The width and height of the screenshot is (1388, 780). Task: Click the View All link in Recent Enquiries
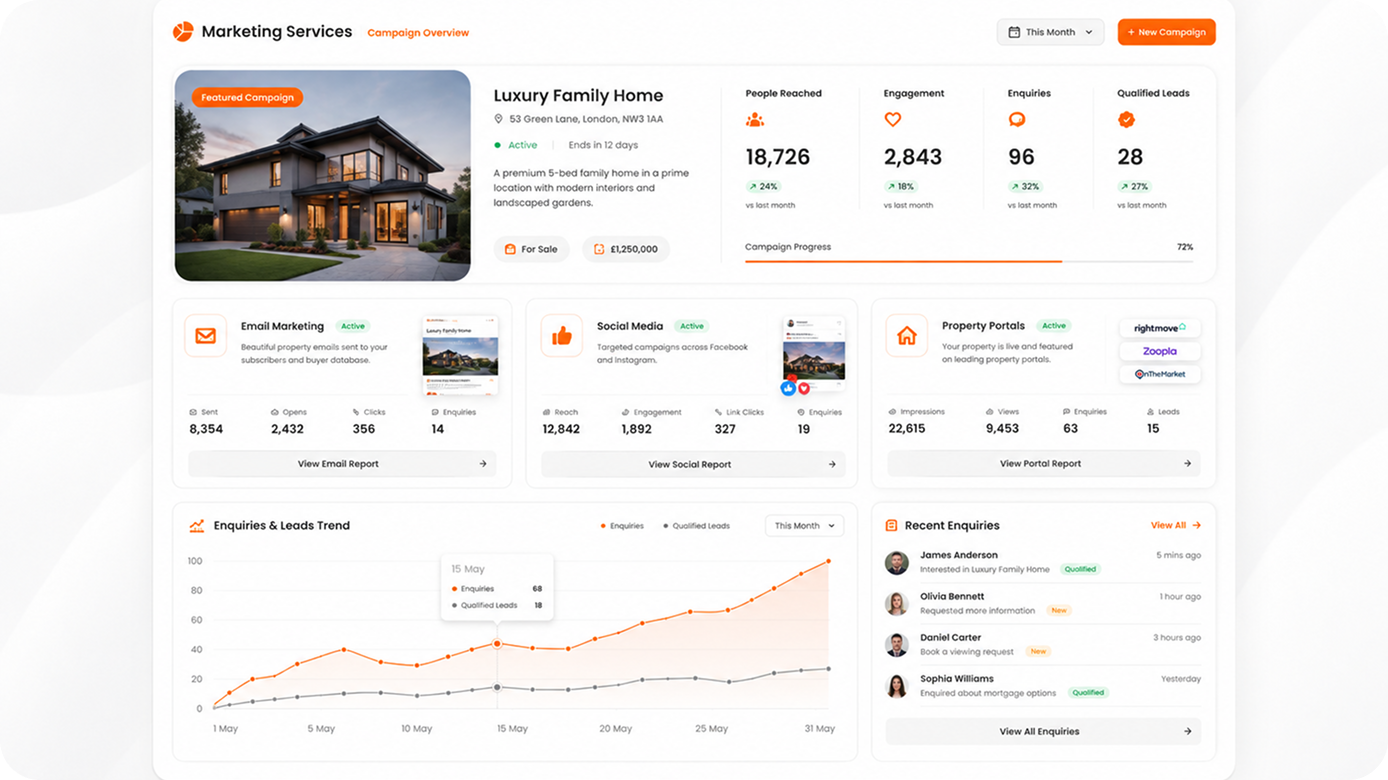click(x=1176, y=525)
